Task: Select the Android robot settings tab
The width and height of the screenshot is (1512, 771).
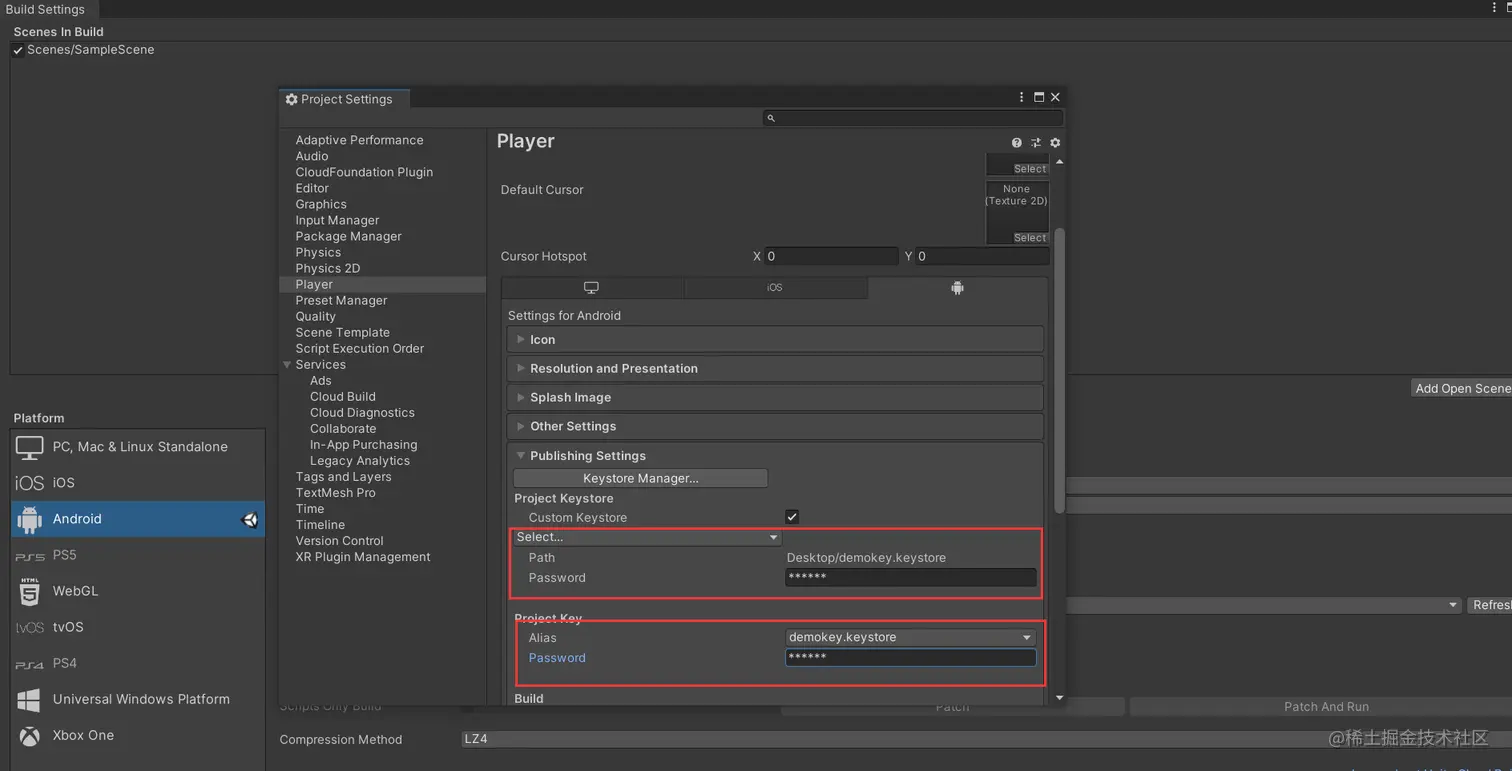Action: pyautogui.click(x=957, y=288)
